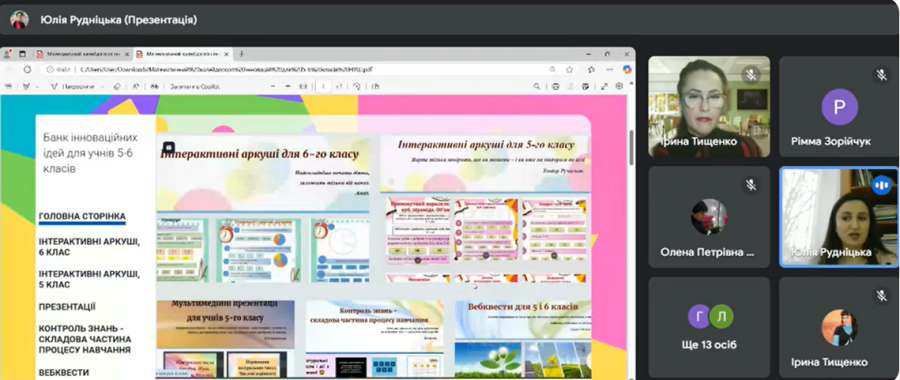Screen dimensions: 900x380
Task: Reload the page with the refresh icon
Action: [27, 69]
